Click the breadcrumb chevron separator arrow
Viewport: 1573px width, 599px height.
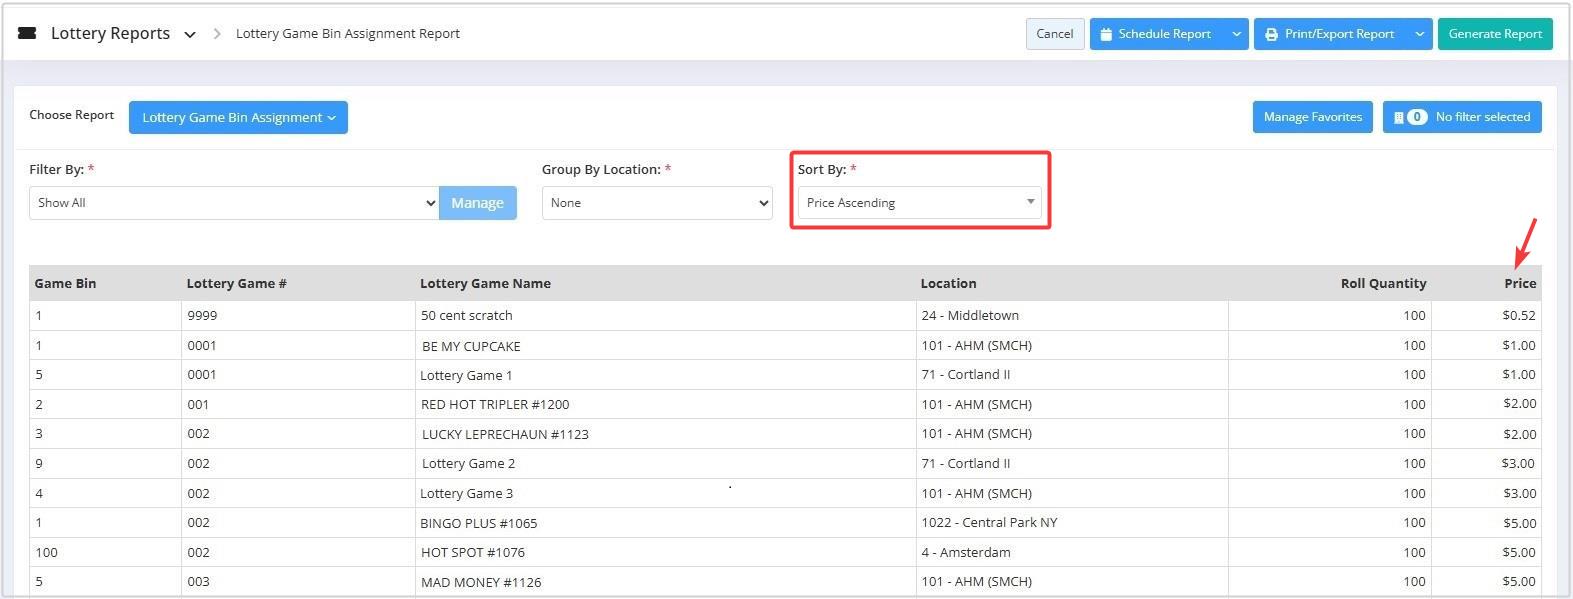(x=217, y=34)
